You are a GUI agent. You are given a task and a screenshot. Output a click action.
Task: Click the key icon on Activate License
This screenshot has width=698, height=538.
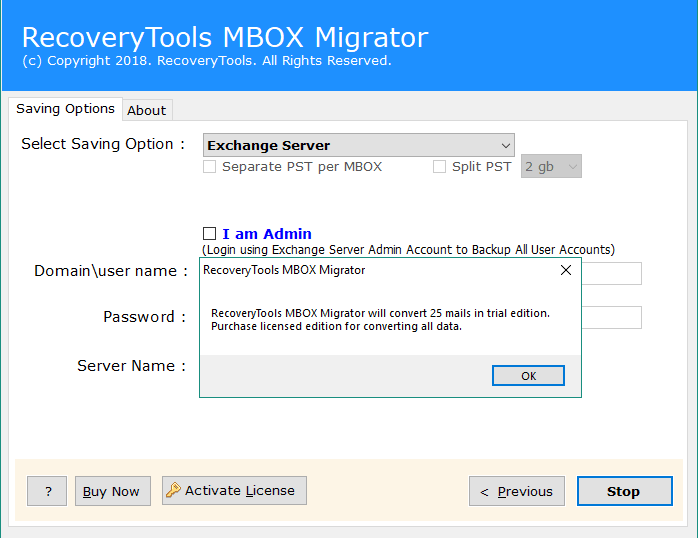[x=173, y=490]
